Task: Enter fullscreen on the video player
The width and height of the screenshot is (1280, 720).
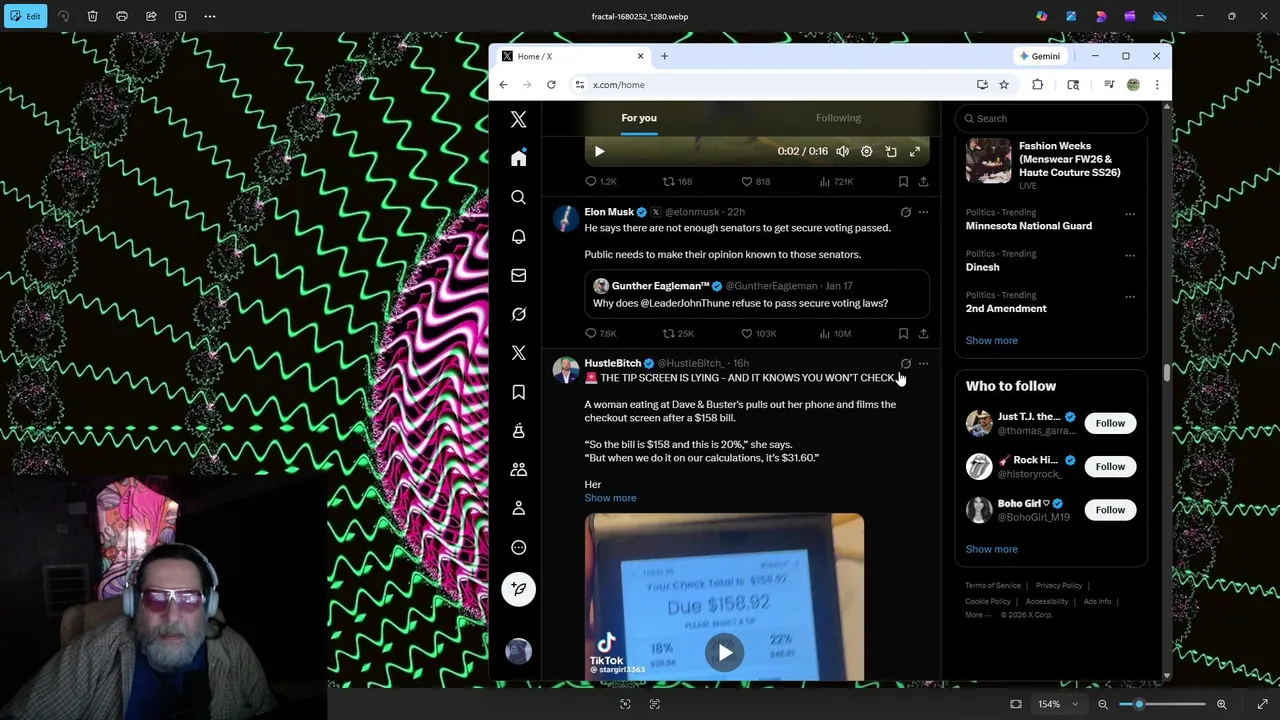Action: [914, 151]
